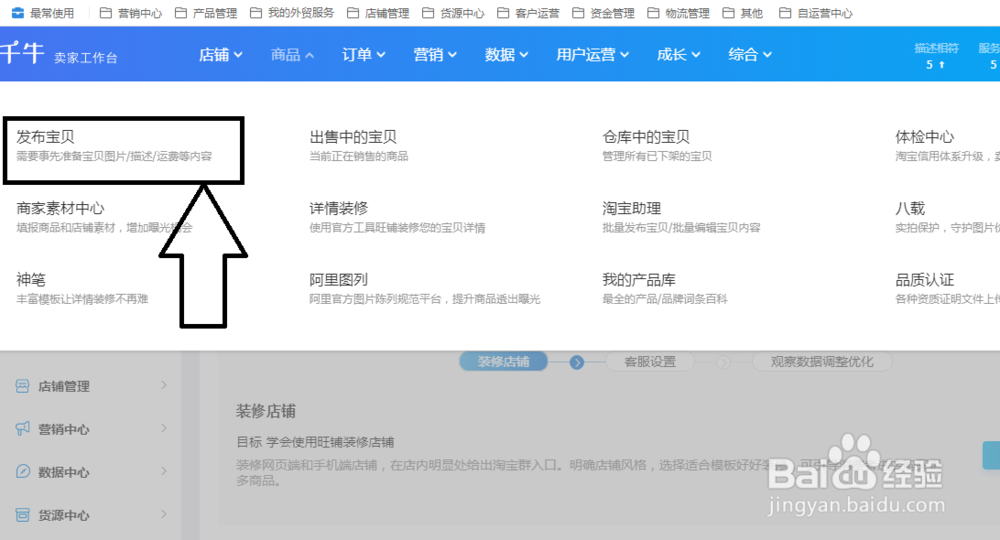Open the 我的外贸服务 bookmark folder

291,13
